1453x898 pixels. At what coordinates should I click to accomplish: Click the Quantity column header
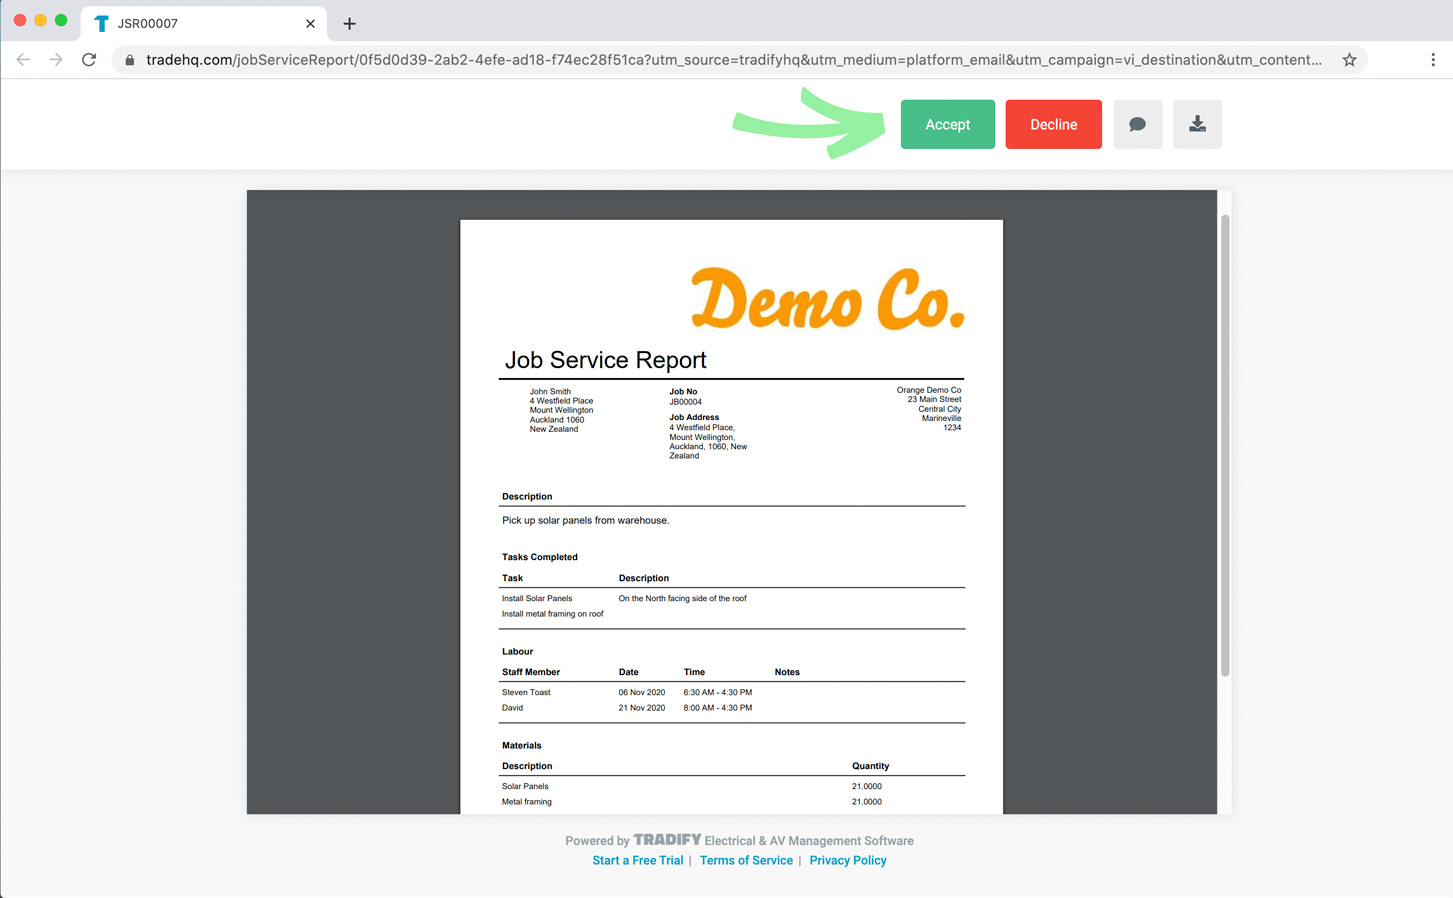(x=870, y=766)
